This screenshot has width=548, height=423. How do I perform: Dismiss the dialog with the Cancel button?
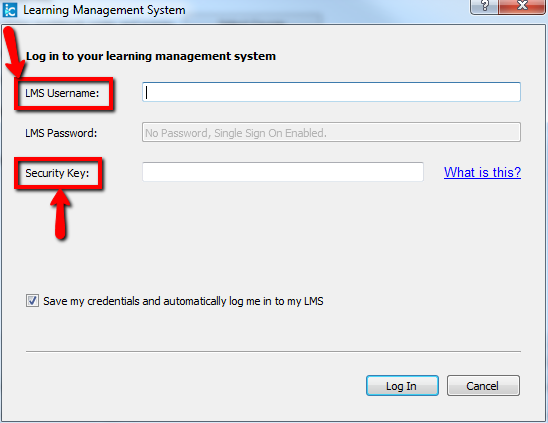(x=483, y=386)
